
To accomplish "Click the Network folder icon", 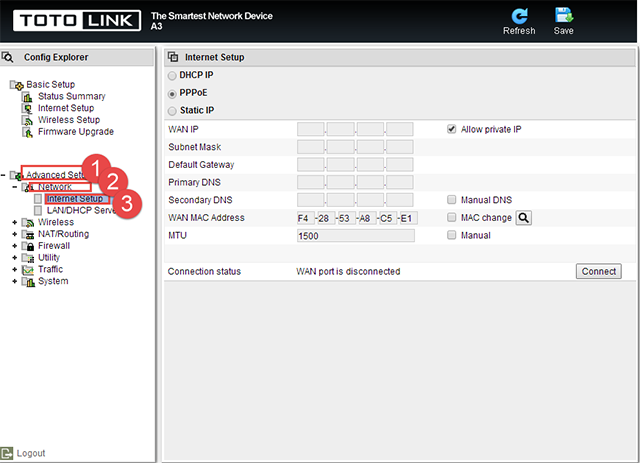I will 27,187.
